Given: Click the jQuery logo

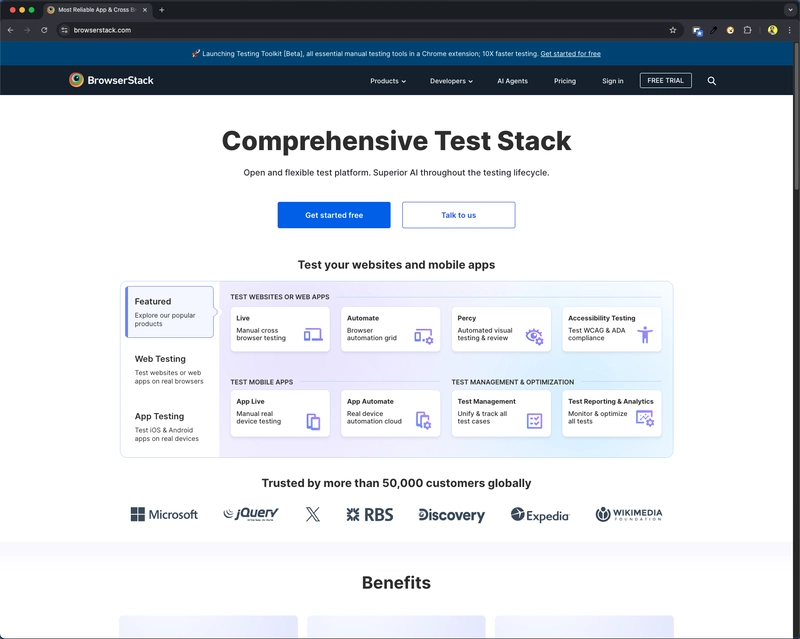Looking at the screenshot, I should [x=251, y=514].
